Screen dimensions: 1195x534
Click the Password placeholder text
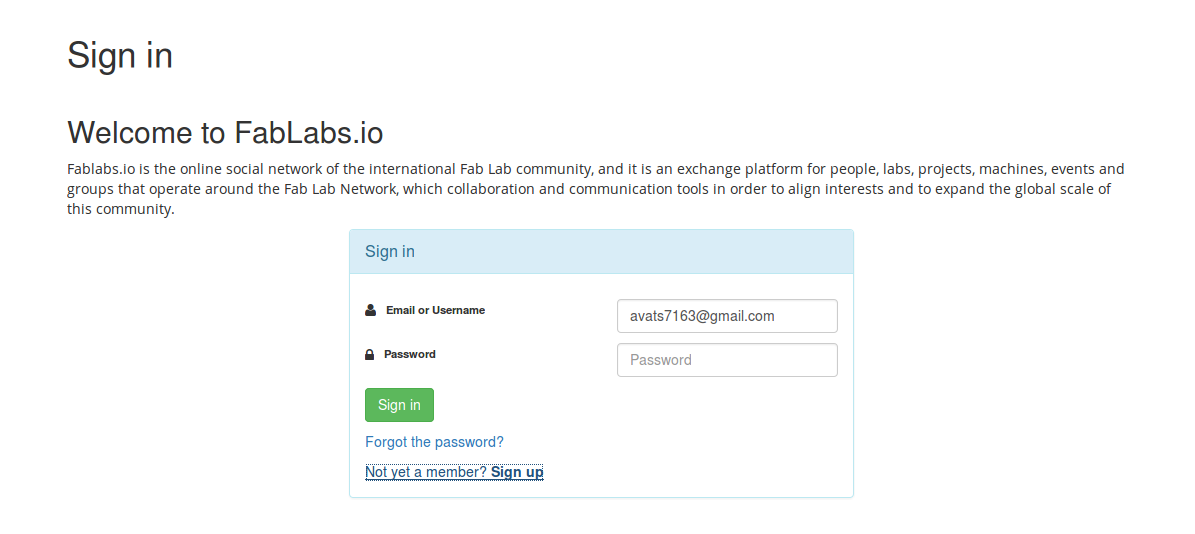click(661, 360)
